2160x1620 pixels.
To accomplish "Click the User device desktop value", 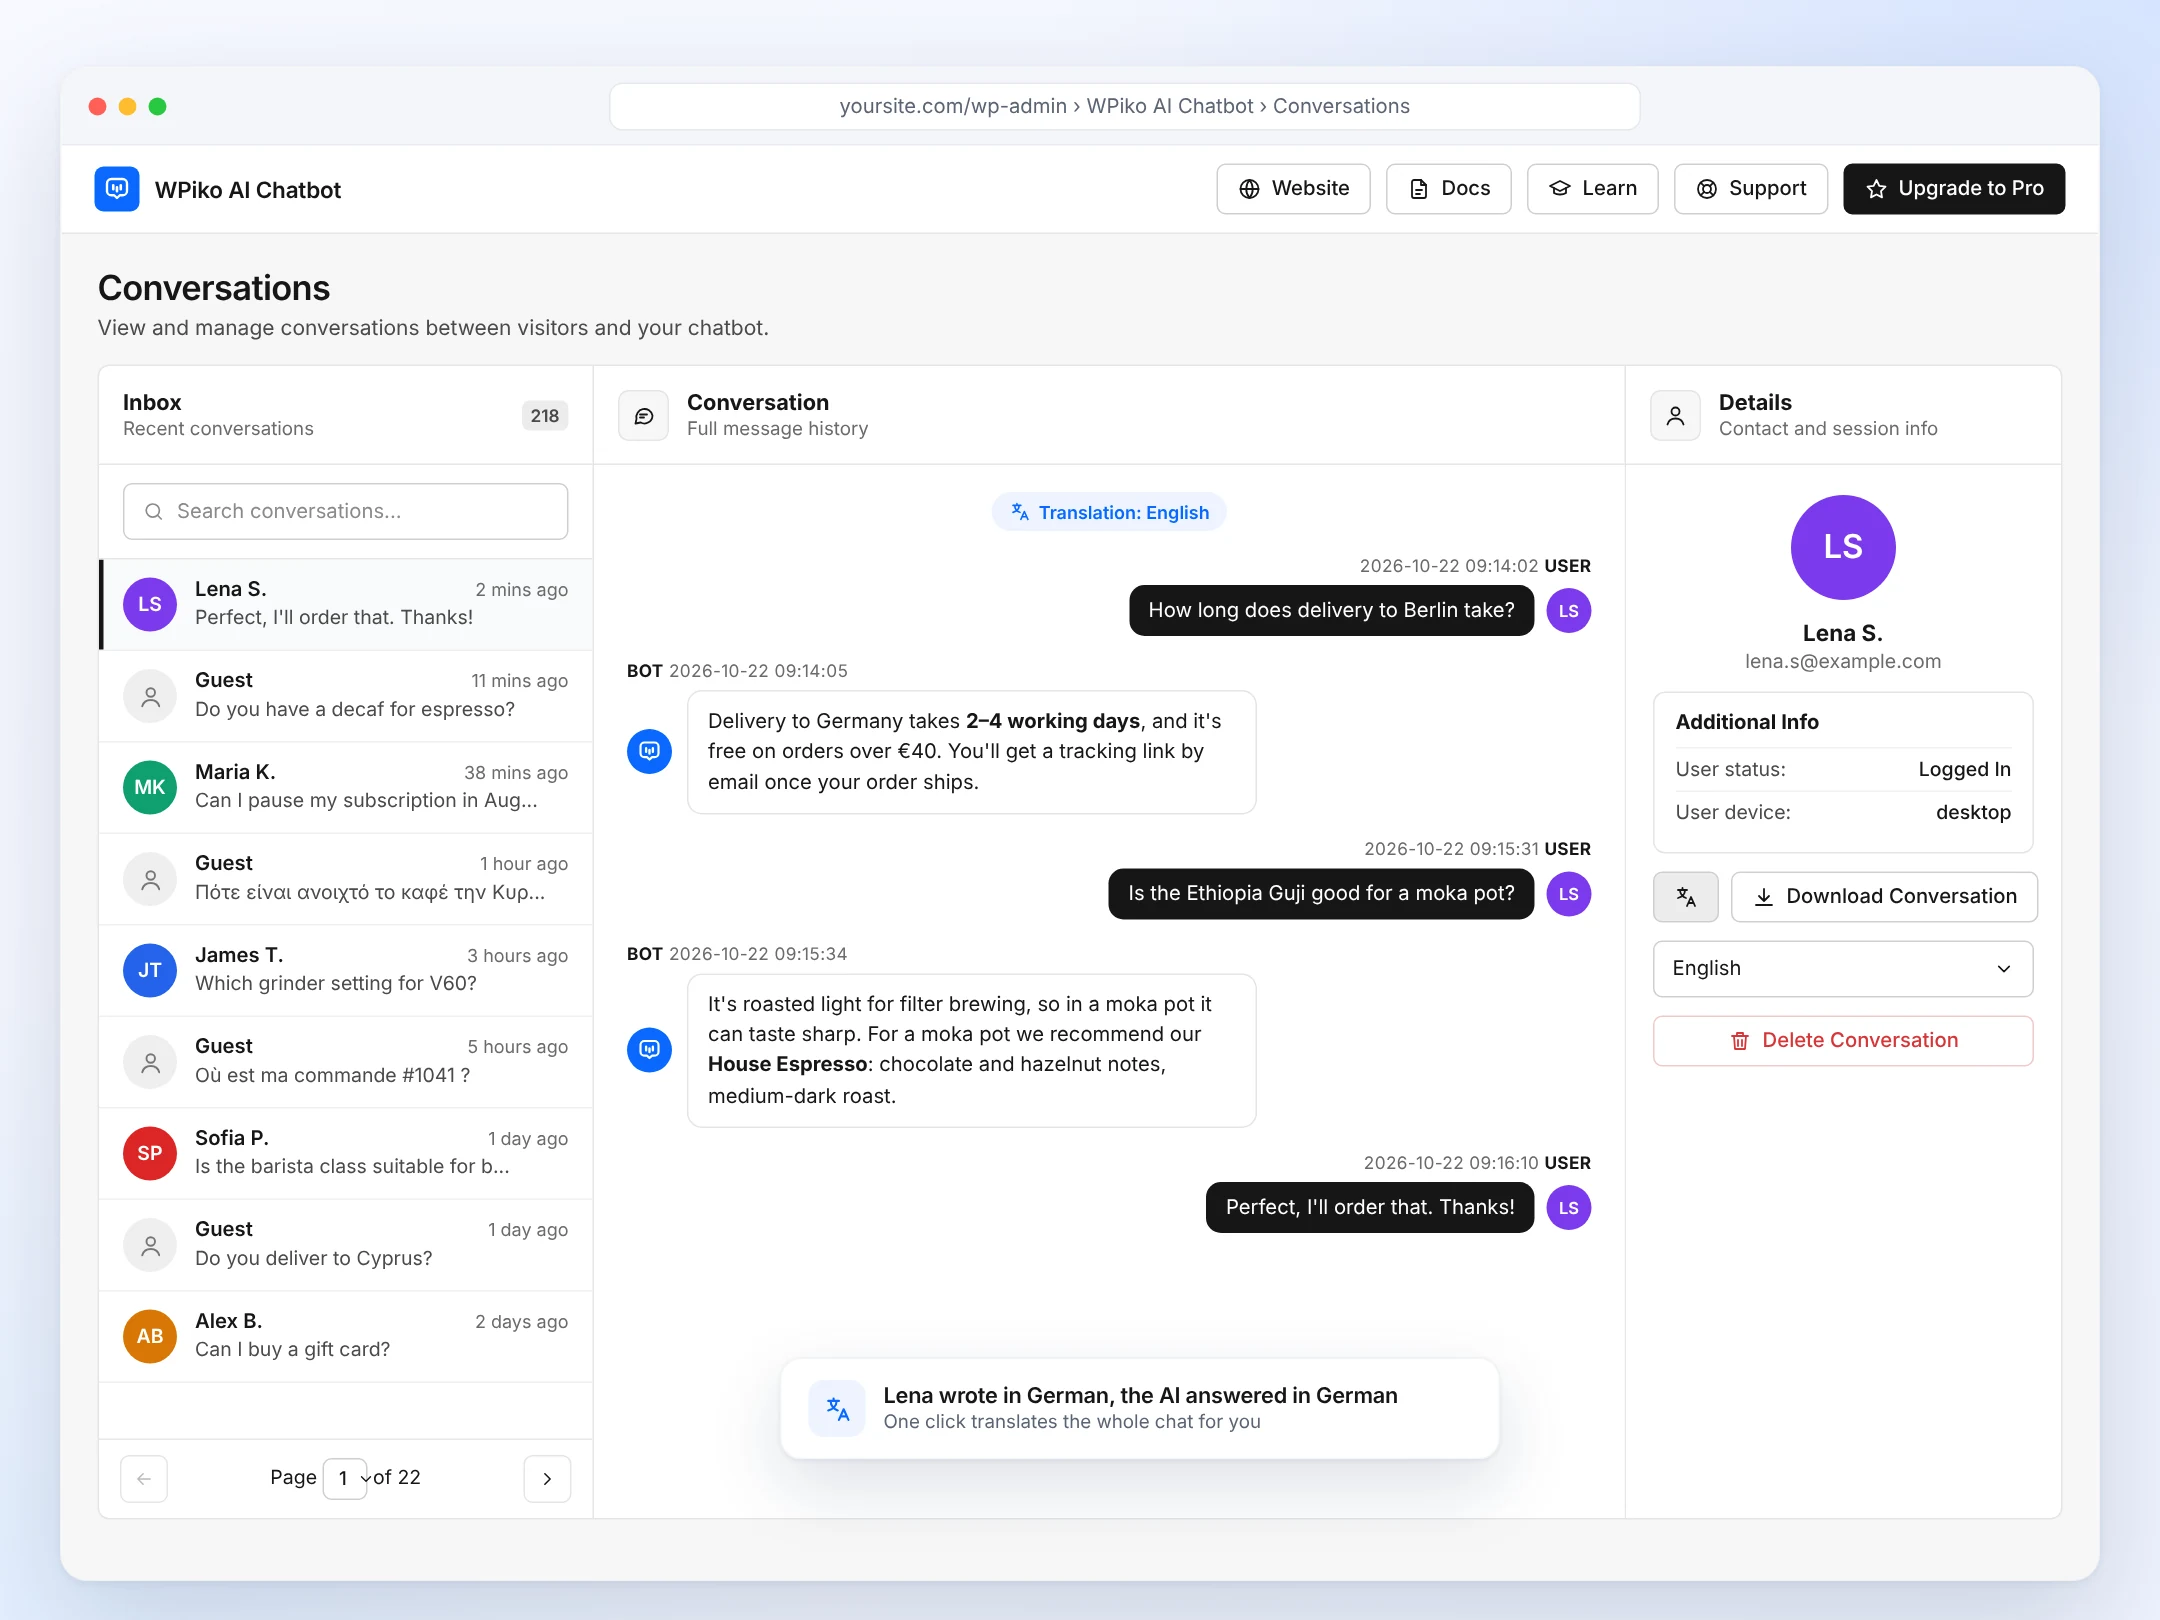I will 1973,812.
